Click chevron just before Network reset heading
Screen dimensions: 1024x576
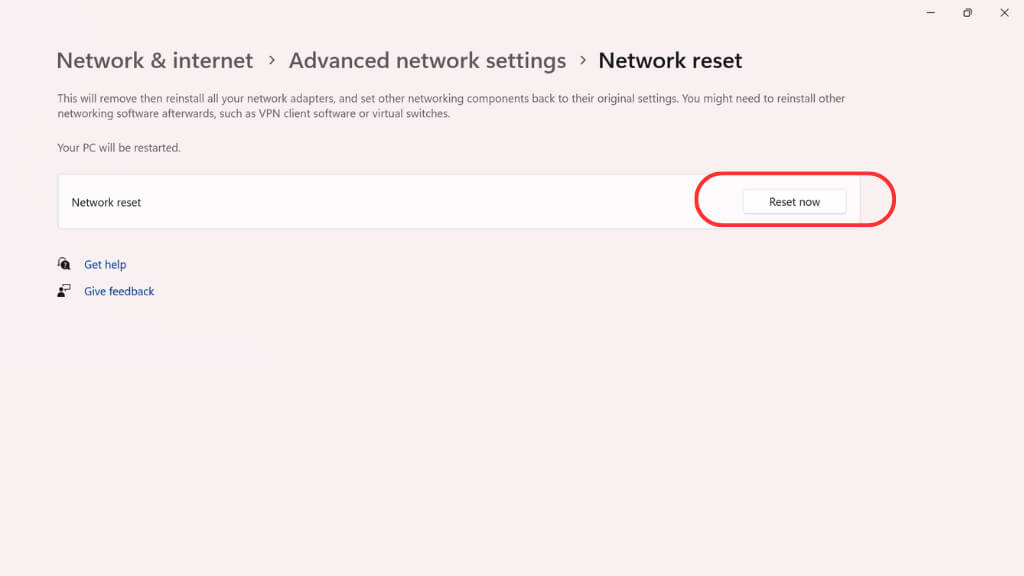click(x=583, y=61)
